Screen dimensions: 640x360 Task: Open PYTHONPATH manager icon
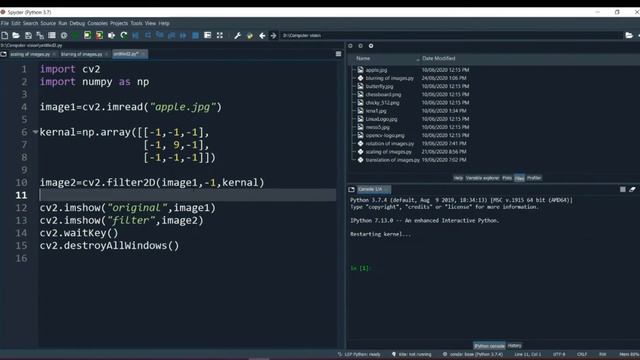[250, 36]
